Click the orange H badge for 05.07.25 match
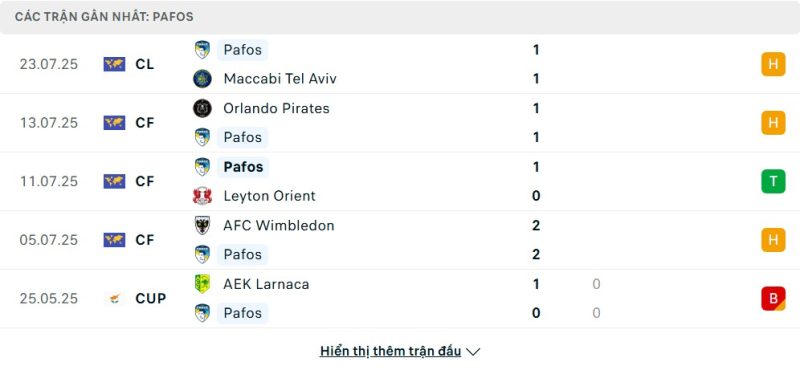This screenshot has width=800, height=374. click(x=773, y=240)
